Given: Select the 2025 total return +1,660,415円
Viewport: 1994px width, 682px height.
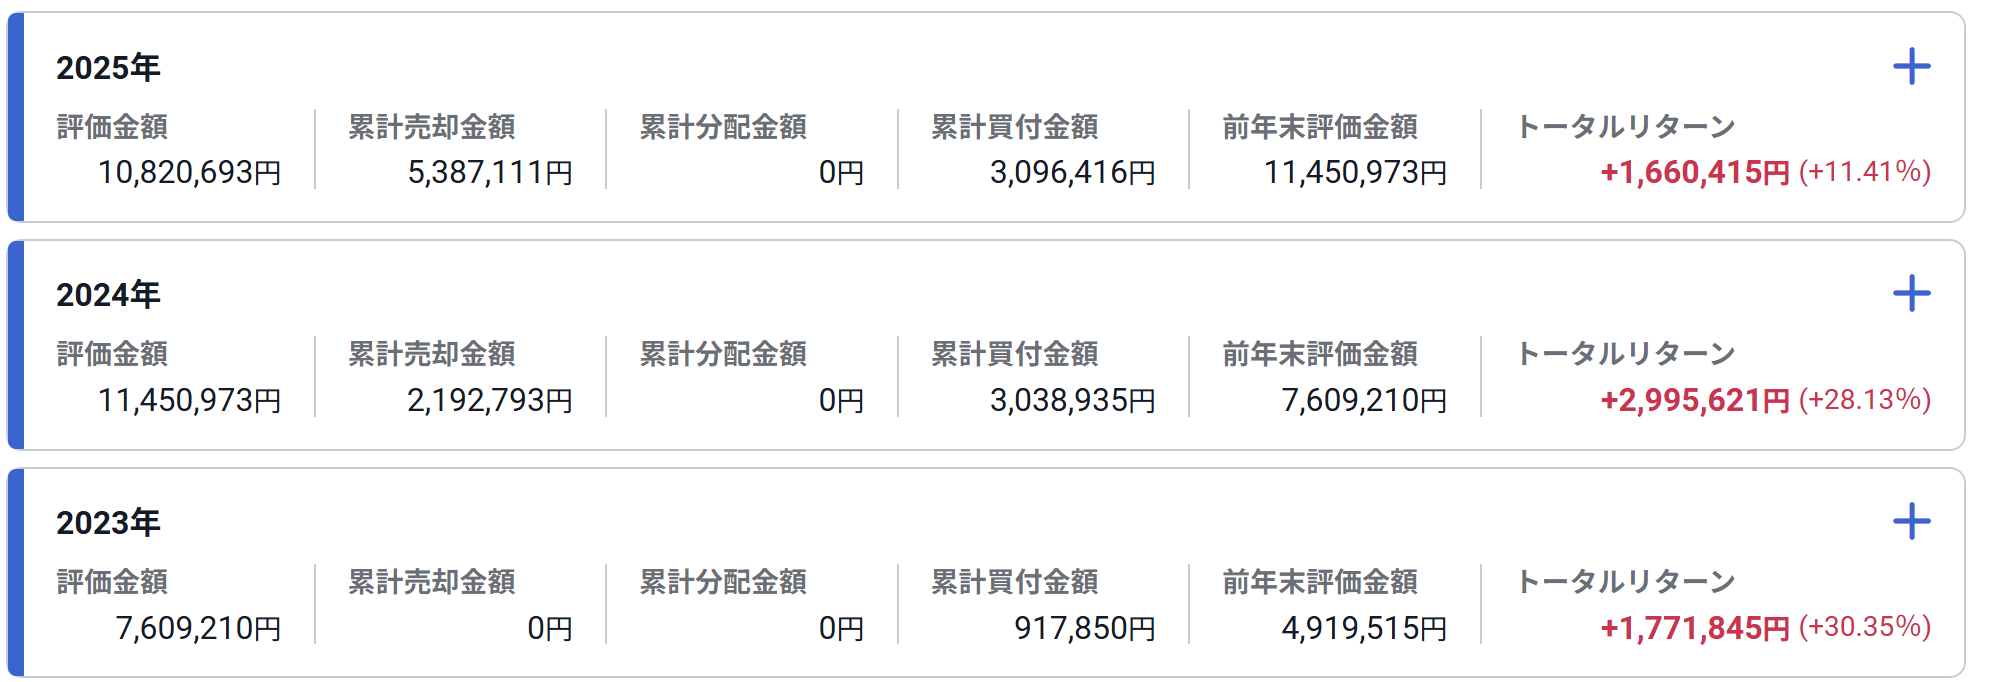Looking at the screenshot, I should pyautogui.click(x=1695, y=173).
